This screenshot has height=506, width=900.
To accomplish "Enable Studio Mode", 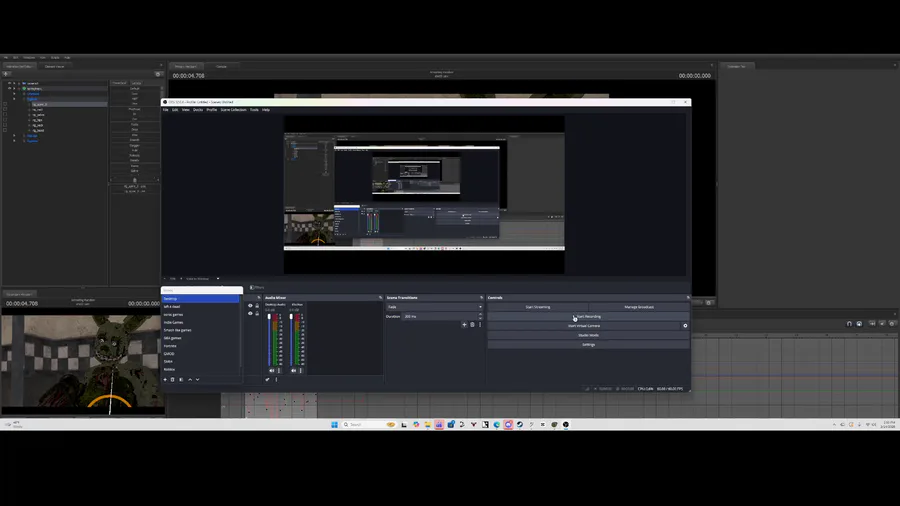I will (x=588, y=335).
